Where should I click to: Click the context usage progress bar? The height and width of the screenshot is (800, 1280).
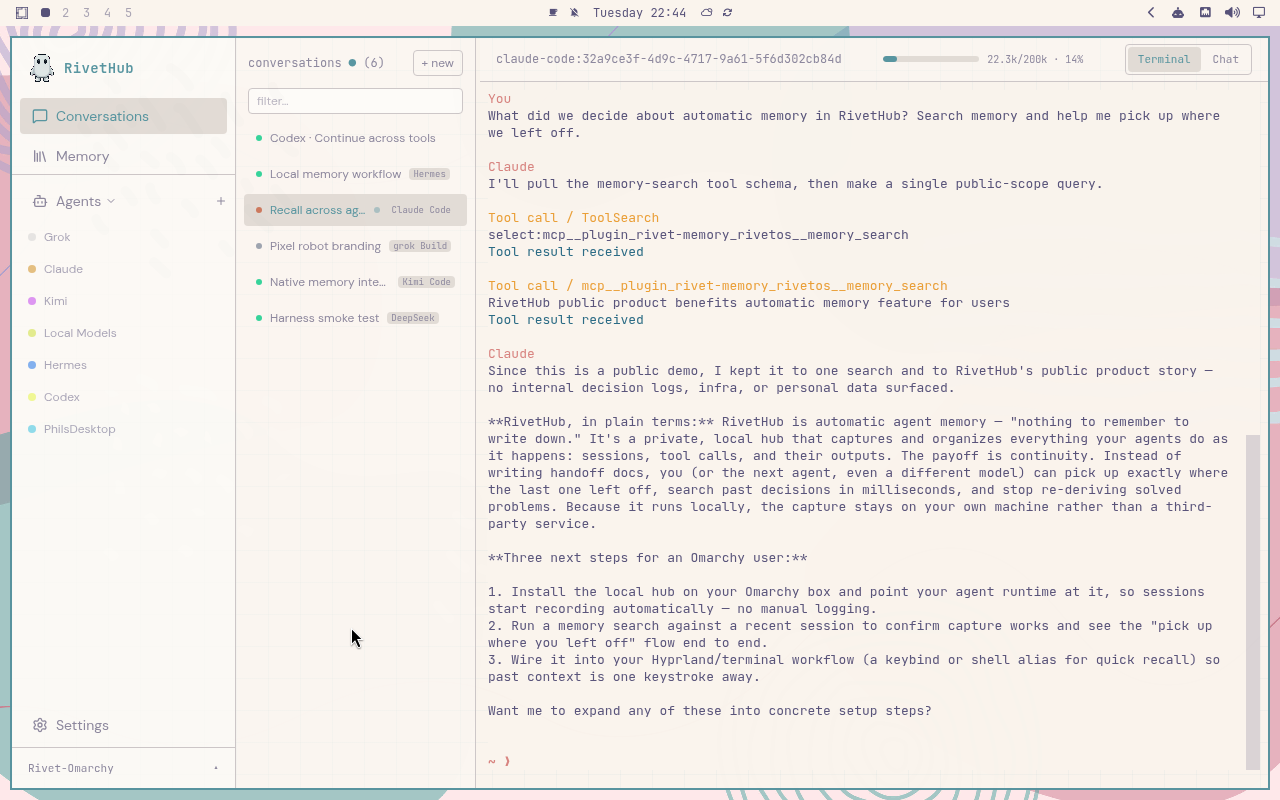point(931,59)
